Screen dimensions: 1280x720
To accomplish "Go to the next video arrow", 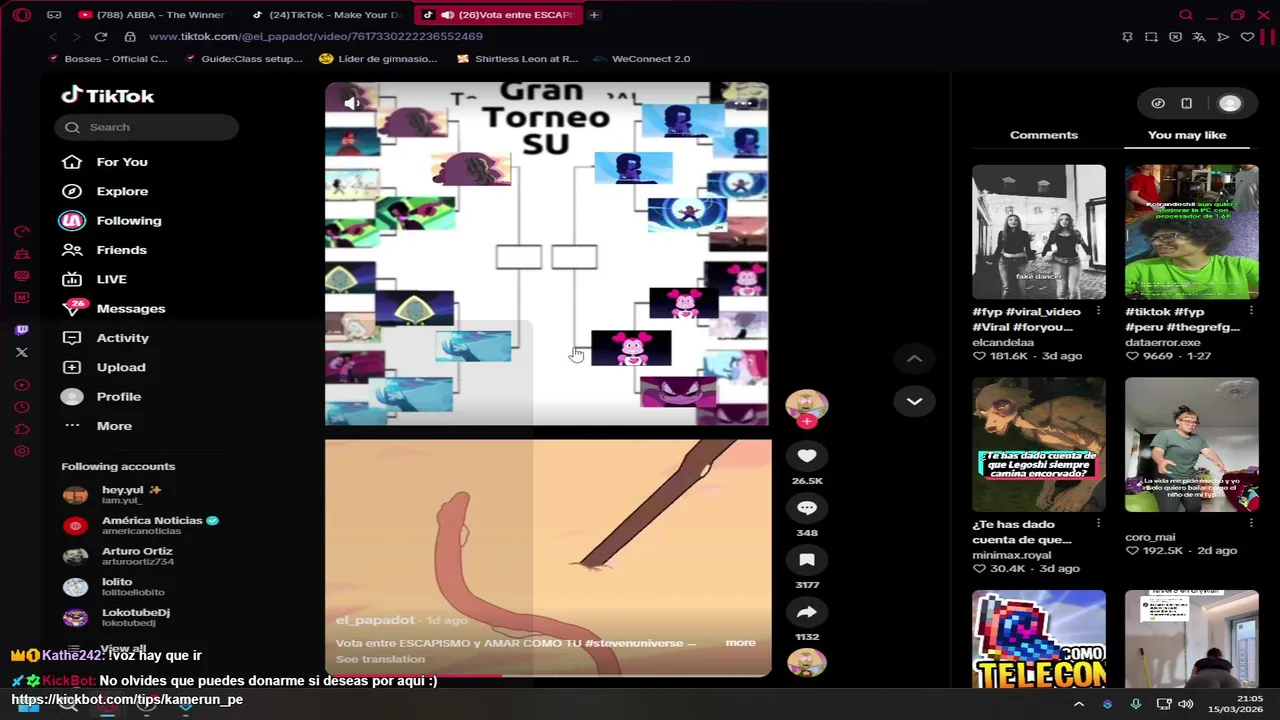I will 914,401.
